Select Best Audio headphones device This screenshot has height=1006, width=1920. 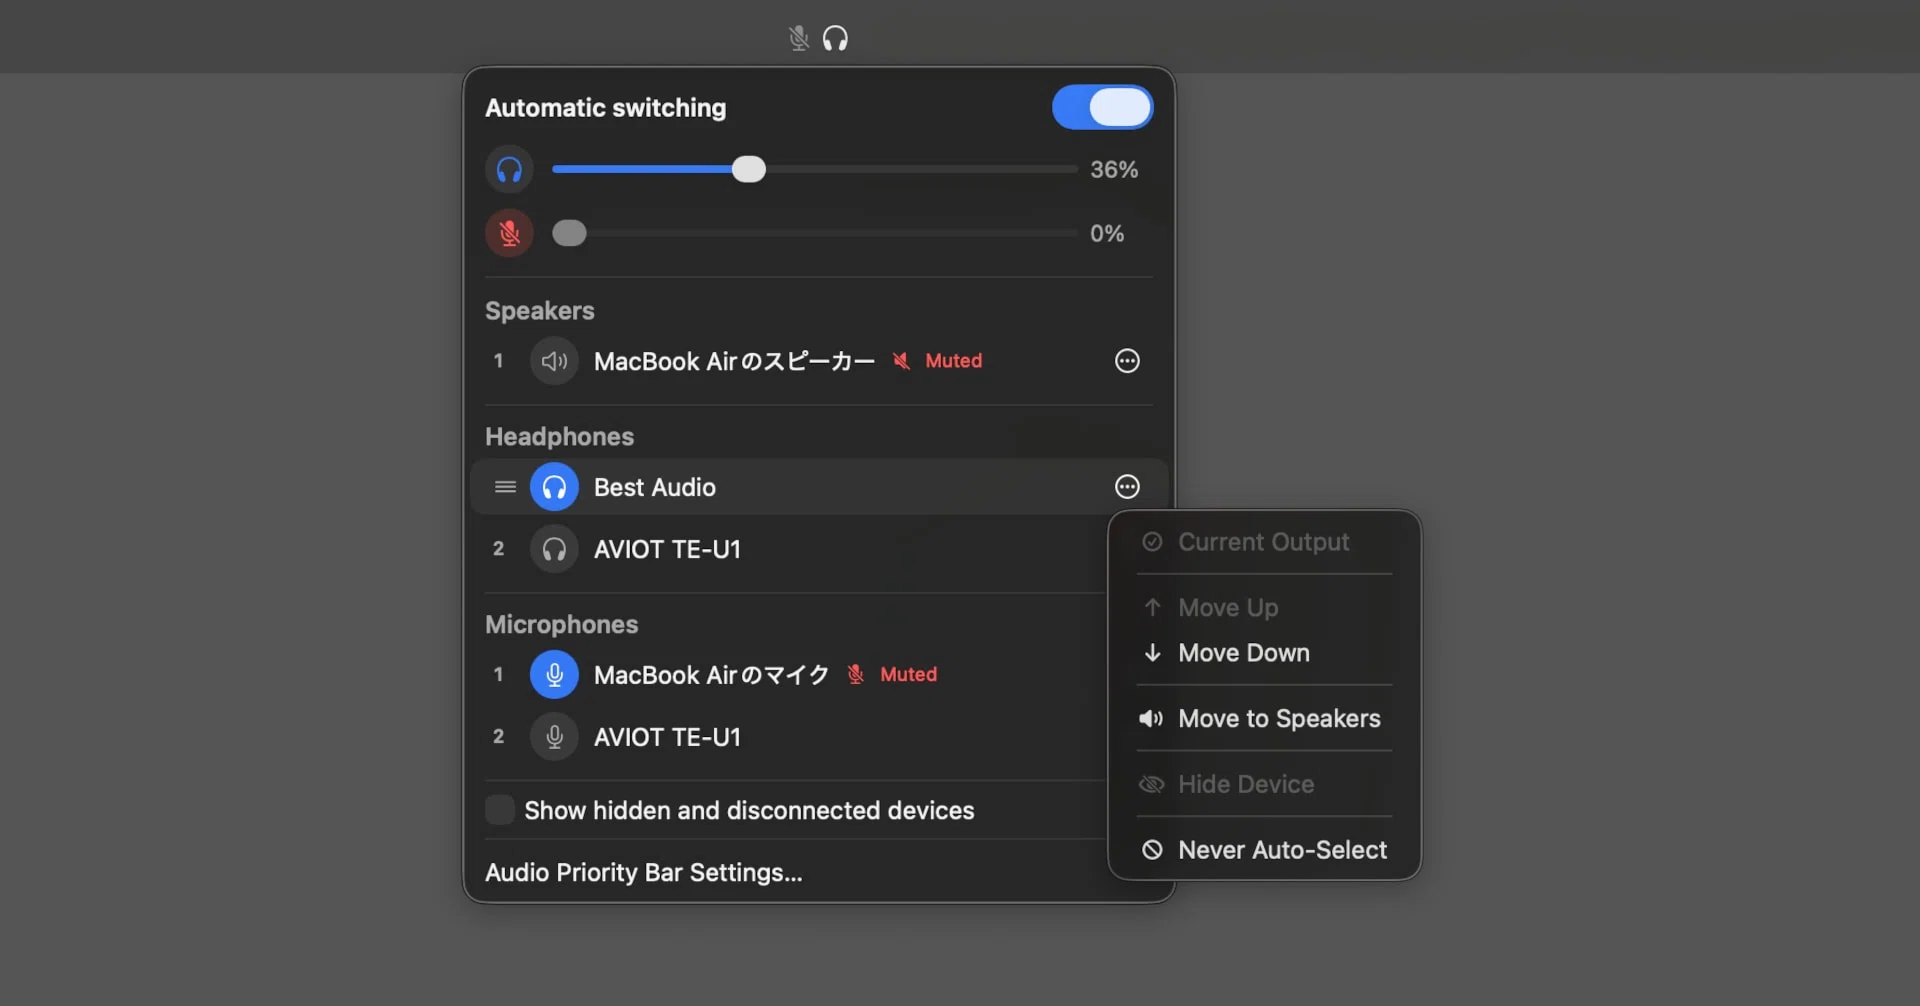[x=655, y=487]
